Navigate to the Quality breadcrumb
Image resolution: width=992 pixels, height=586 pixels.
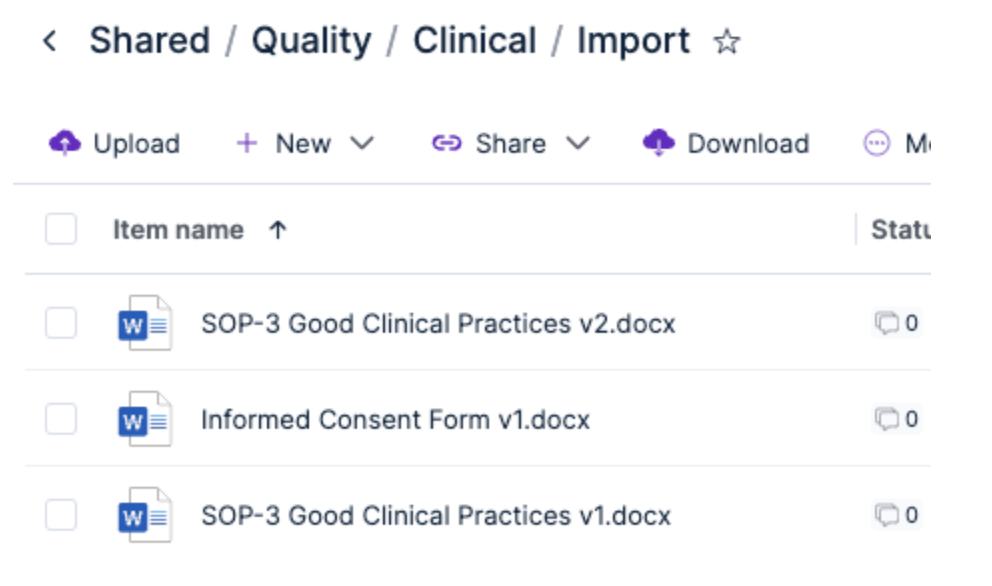click(x=311, y=42)
